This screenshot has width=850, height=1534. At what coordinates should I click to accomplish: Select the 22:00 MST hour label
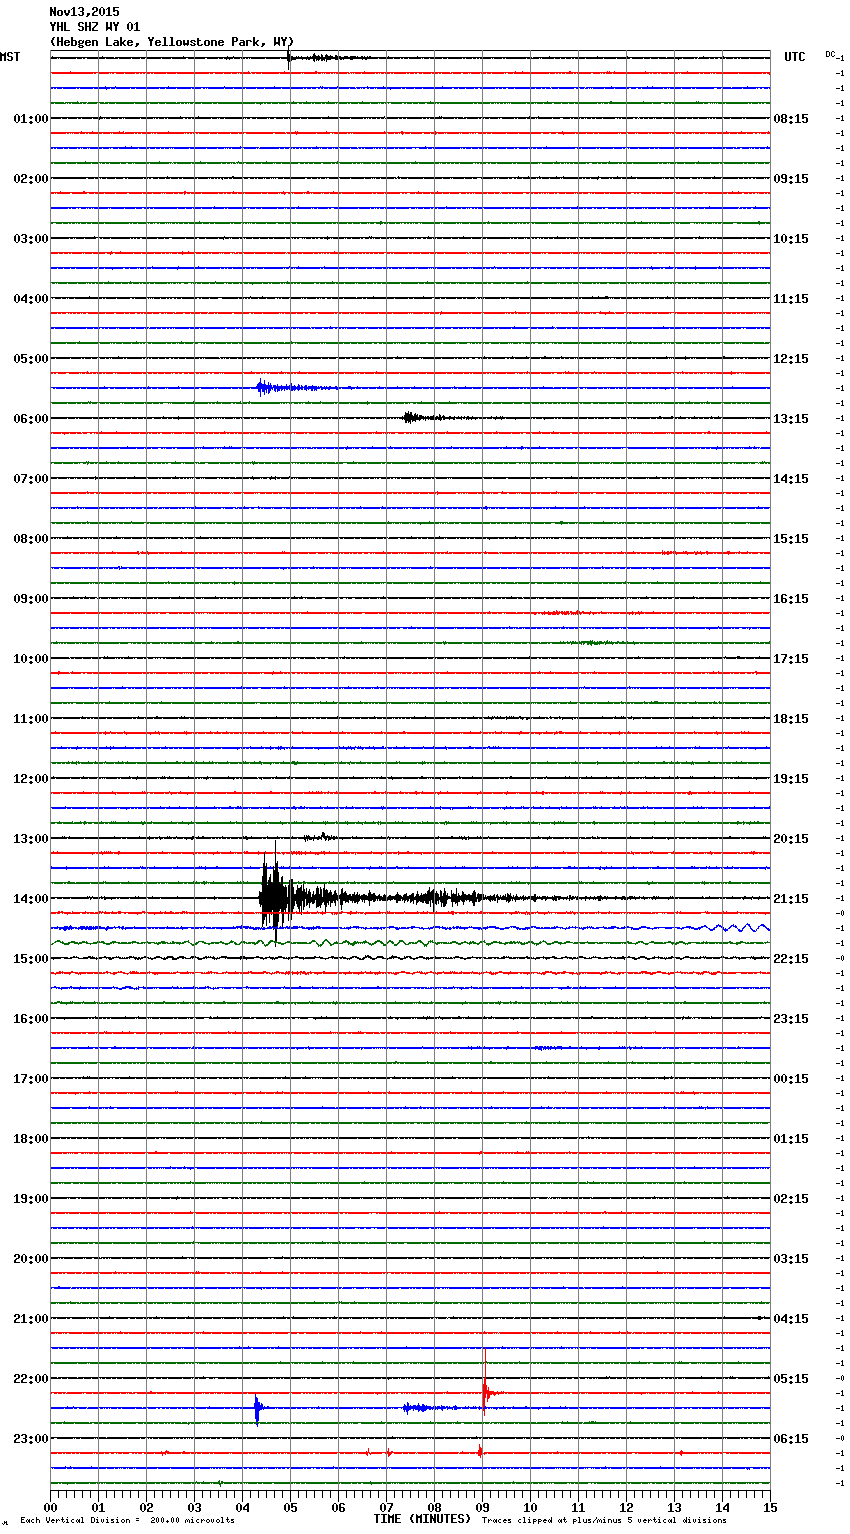[31, 1379]
